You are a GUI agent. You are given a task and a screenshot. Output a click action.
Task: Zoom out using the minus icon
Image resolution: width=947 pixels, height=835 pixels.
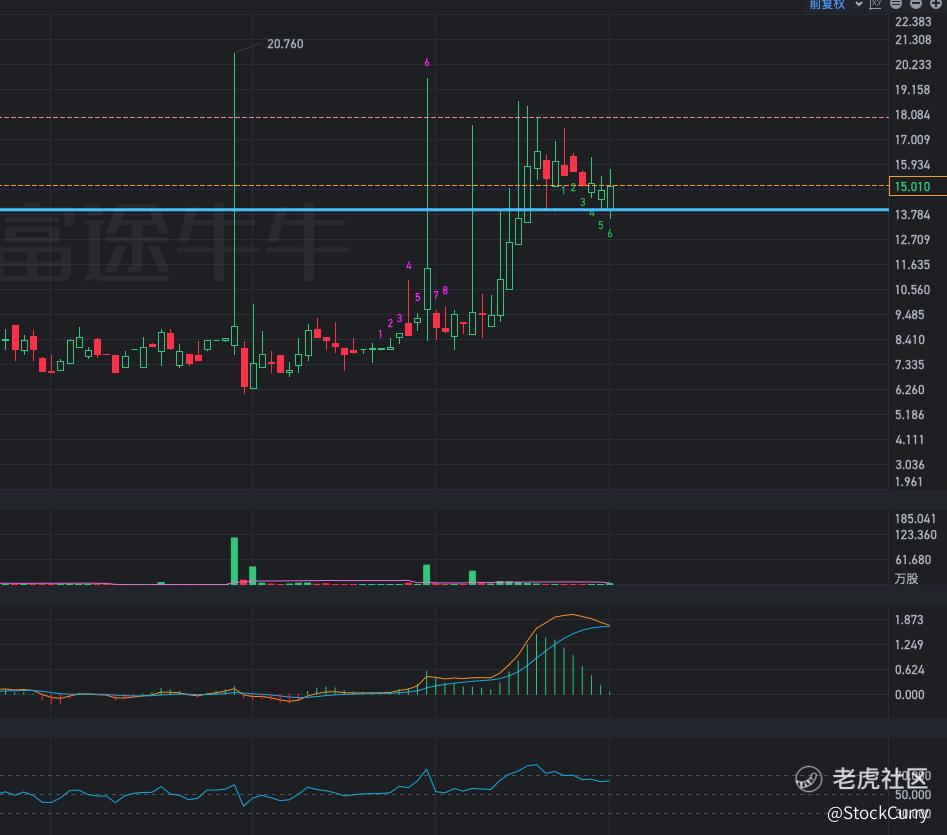[916, 4]
